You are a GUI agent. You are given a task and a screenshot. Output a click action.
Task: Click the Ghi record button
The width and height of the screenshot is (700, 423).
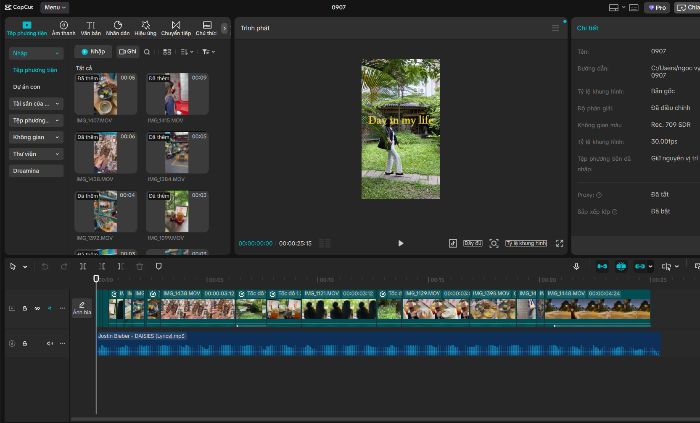(x=128, y=52)
